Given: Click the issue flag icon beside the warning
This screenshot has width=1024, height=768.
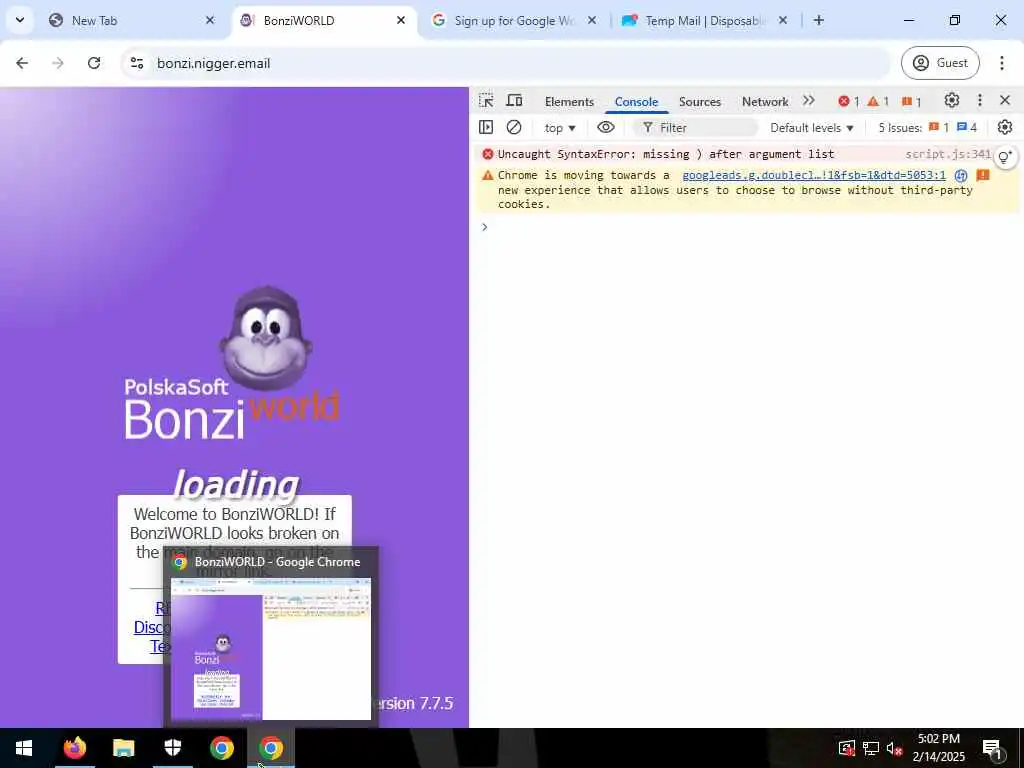Looking at the screenshot, I should click(983, 175).
